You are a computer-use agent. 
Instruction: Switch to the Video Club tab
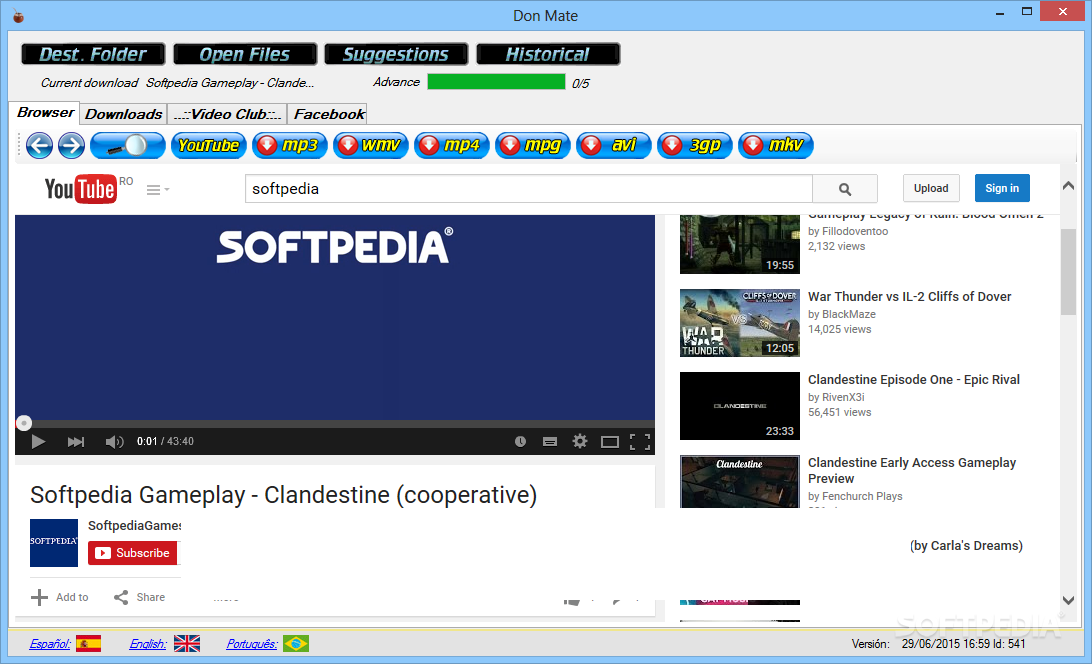pos(228,114)
